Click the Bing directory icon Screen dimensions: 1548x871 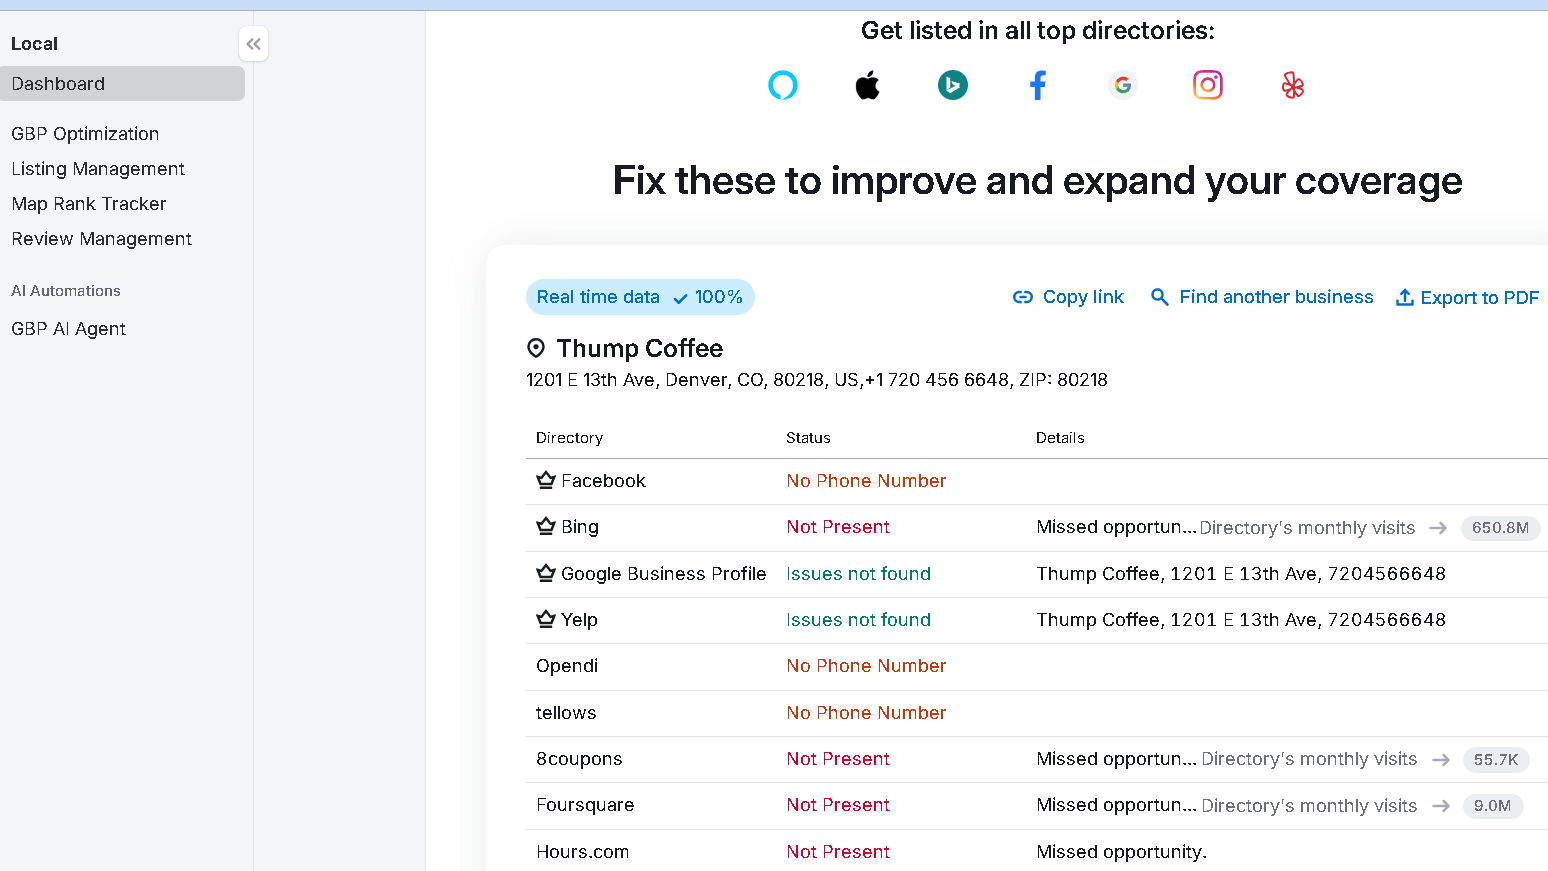[952, 86]
